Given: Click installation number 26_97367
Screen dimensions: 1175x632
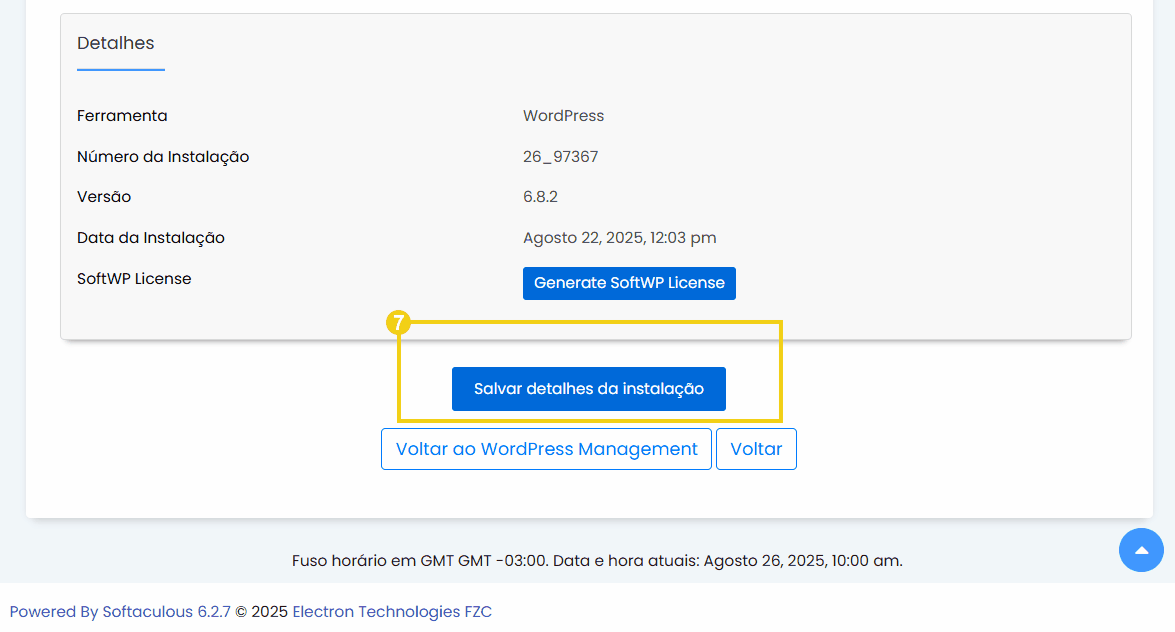Looking at the screenshot, I should [x=561, y=157].
